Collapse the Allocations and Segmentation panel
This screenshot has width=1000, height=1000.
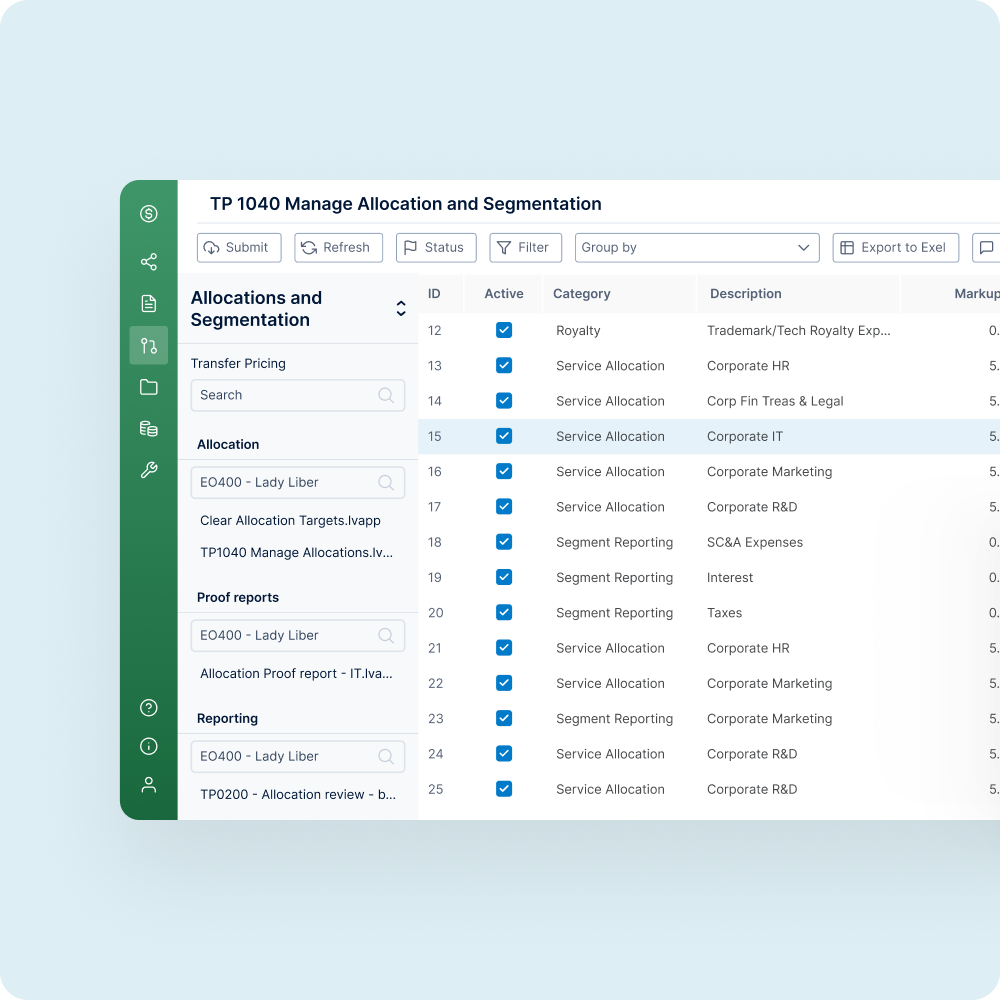pos(401,309)
